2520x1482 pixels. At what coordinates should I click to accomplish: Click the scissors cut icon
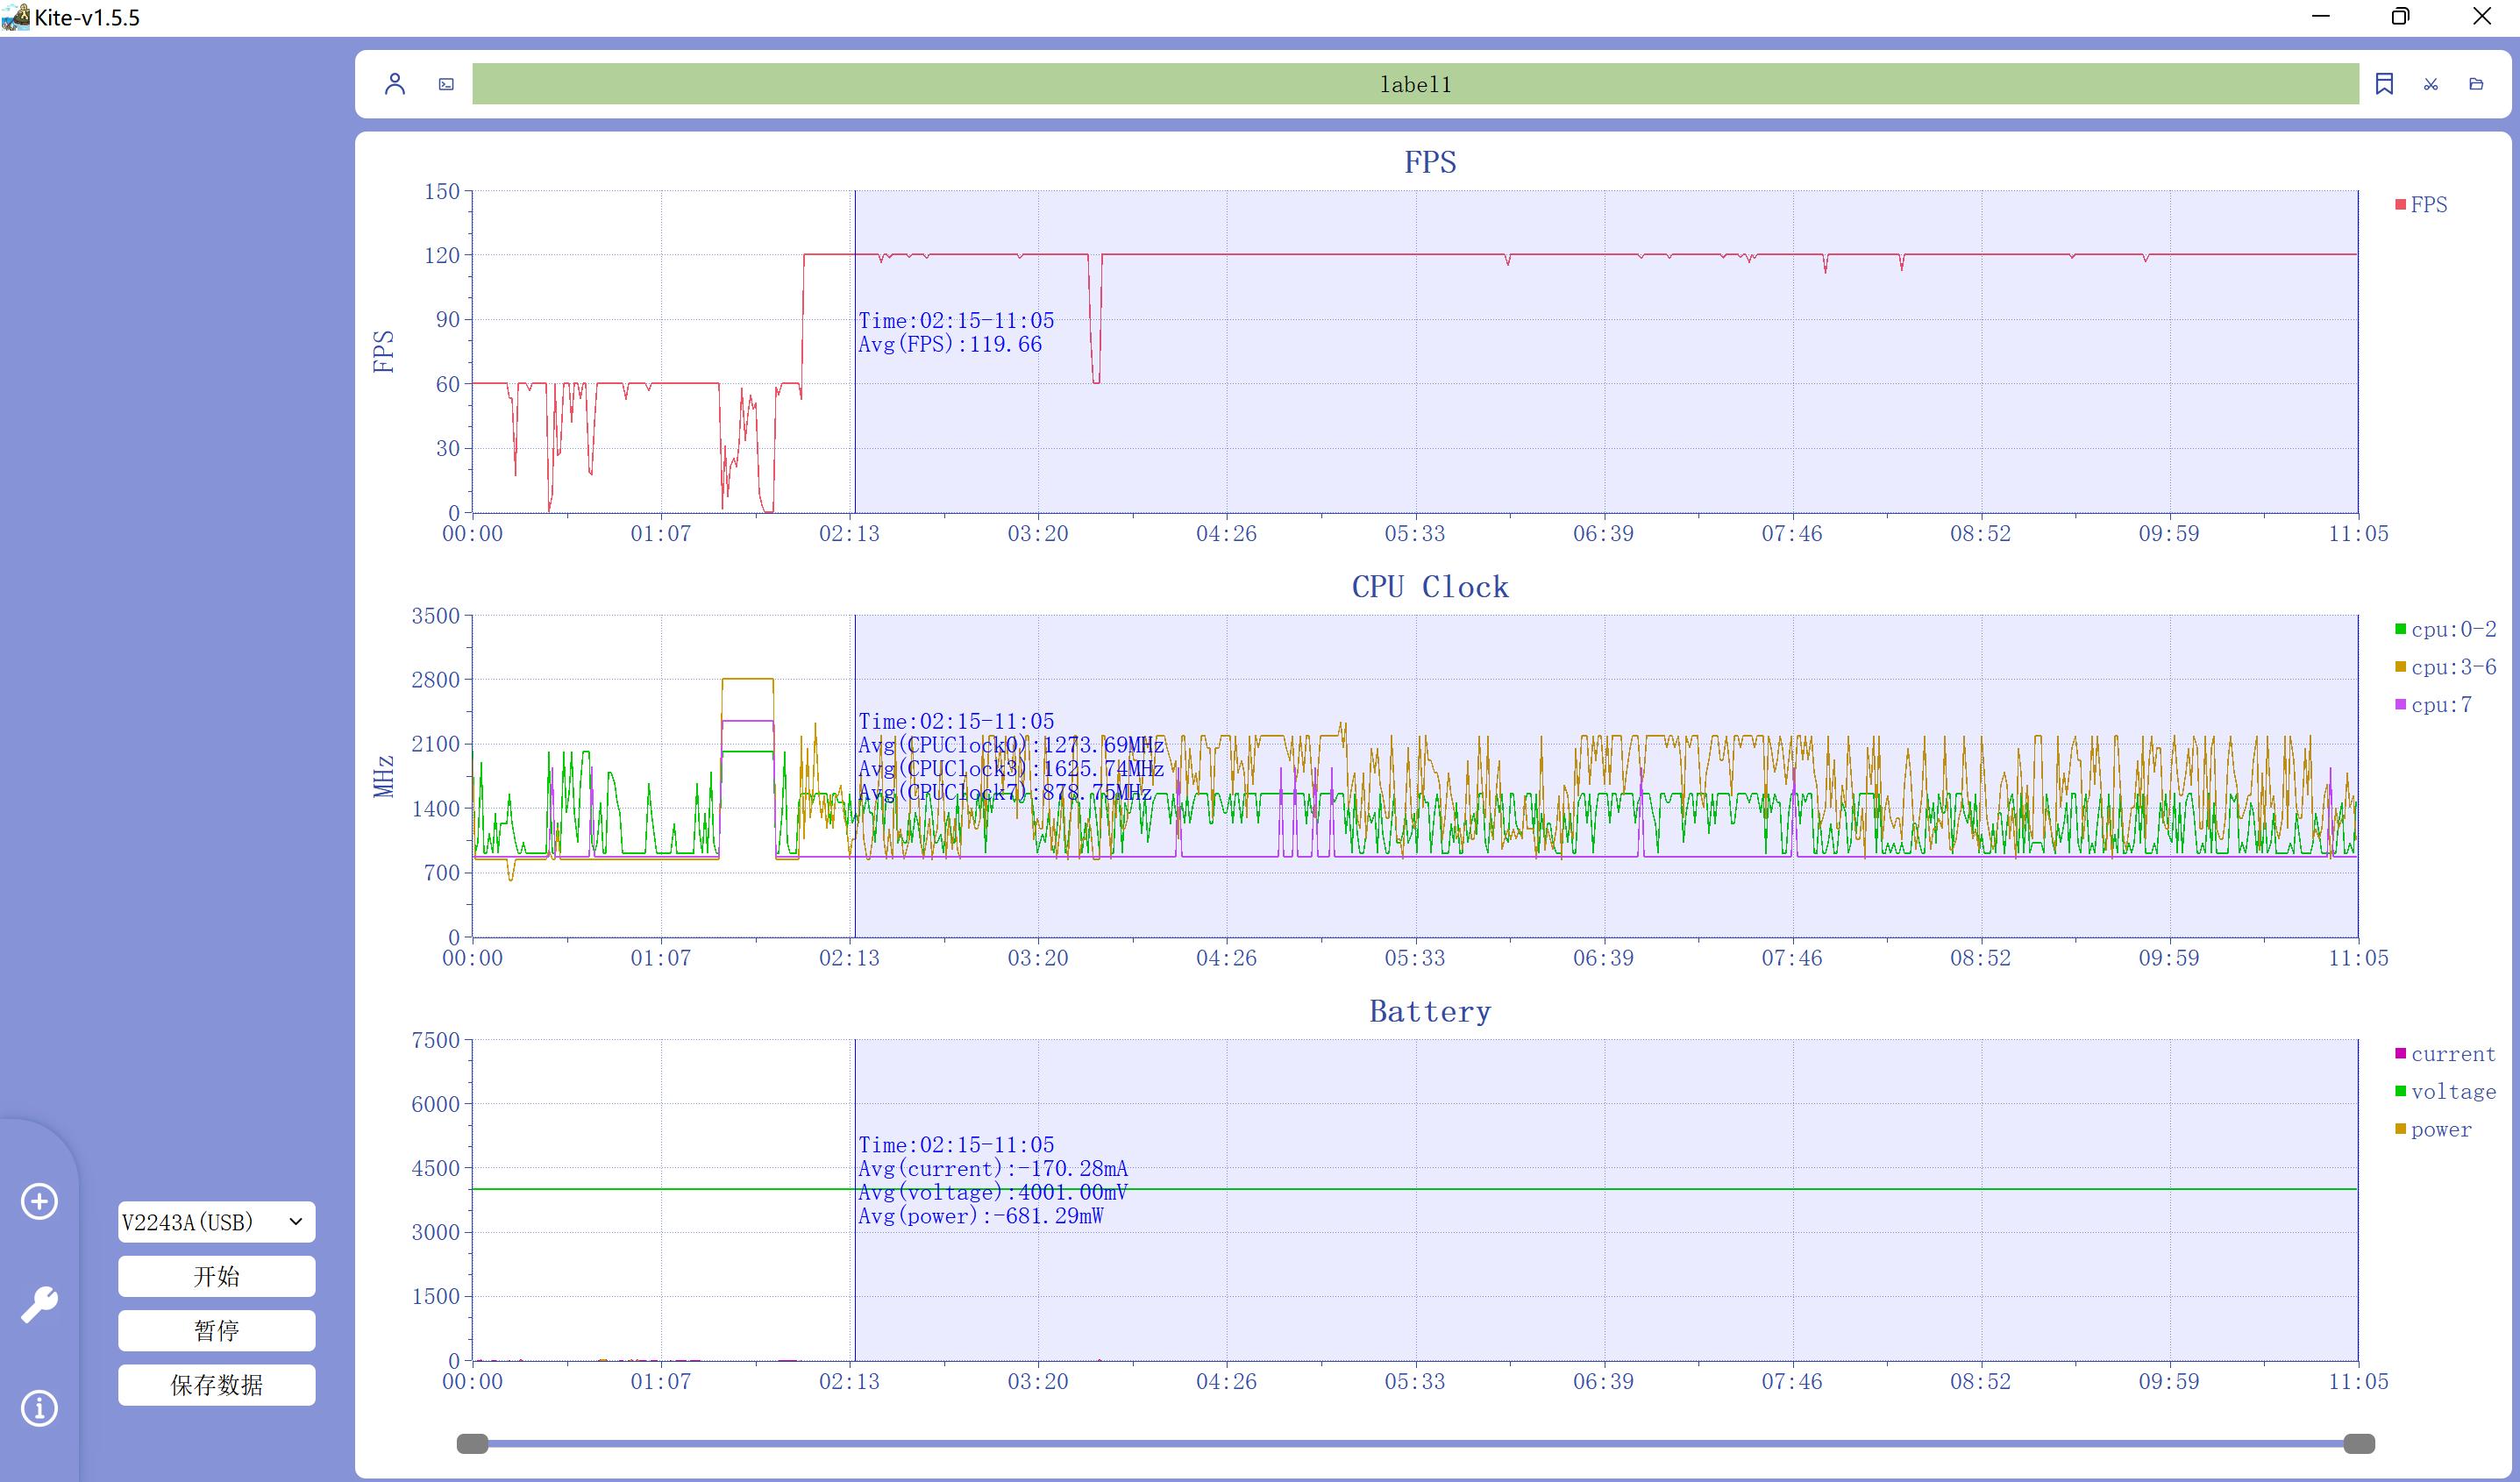pyautogui.click(x=2431, y=84)
